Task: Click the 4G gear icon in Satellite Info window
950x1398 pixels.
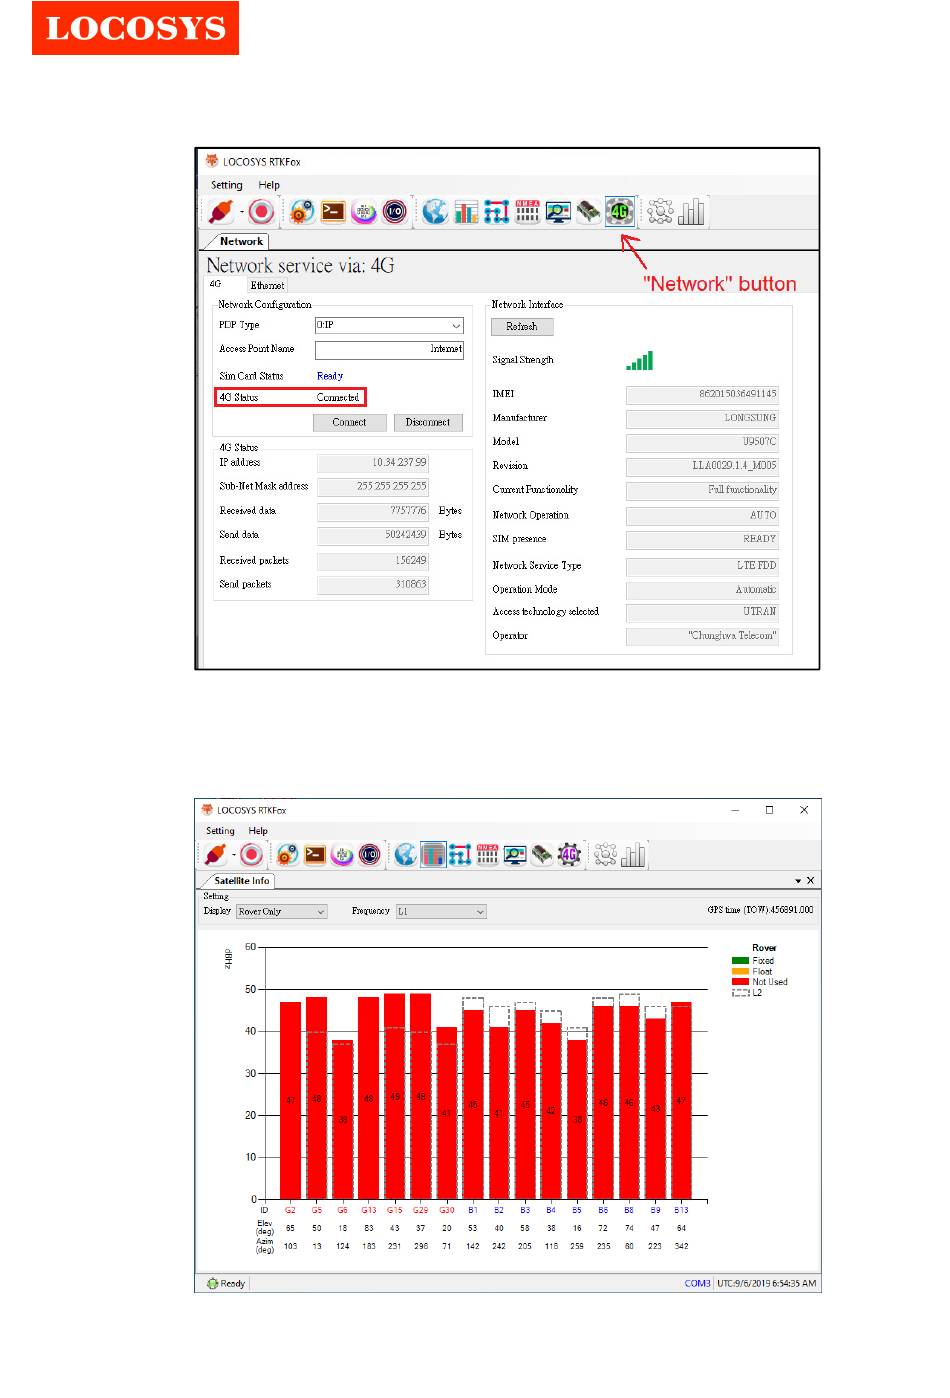Action: (569, 854)
